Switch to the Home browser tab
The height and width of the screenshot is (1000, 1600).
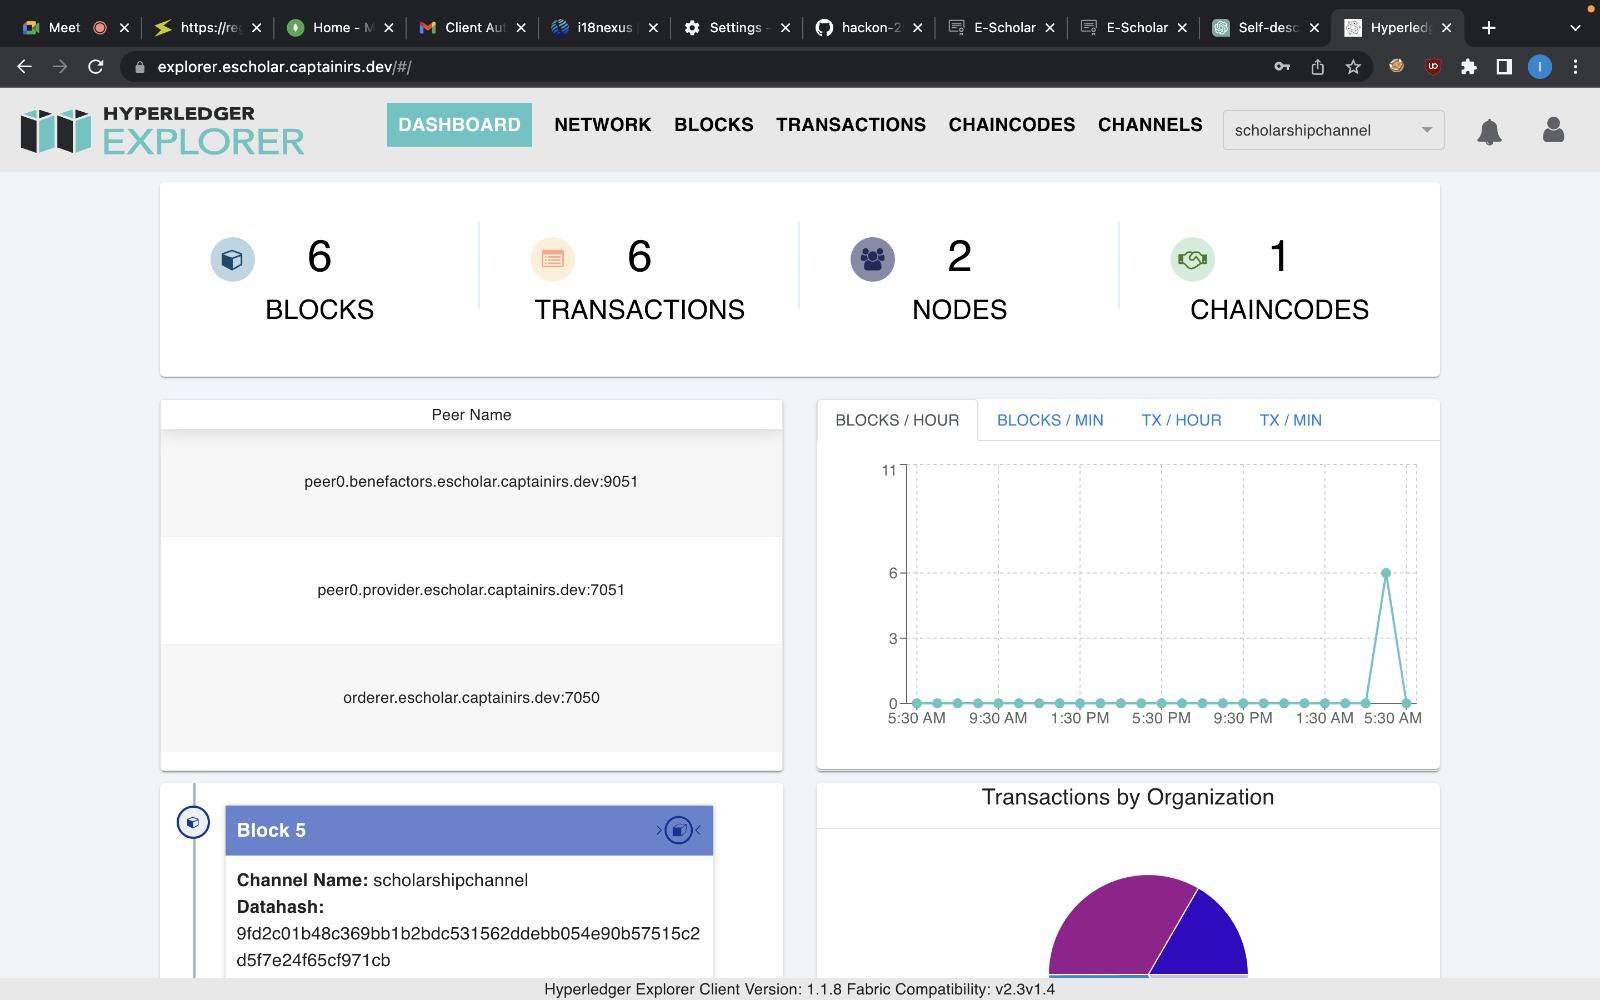(x=340, y=28)
